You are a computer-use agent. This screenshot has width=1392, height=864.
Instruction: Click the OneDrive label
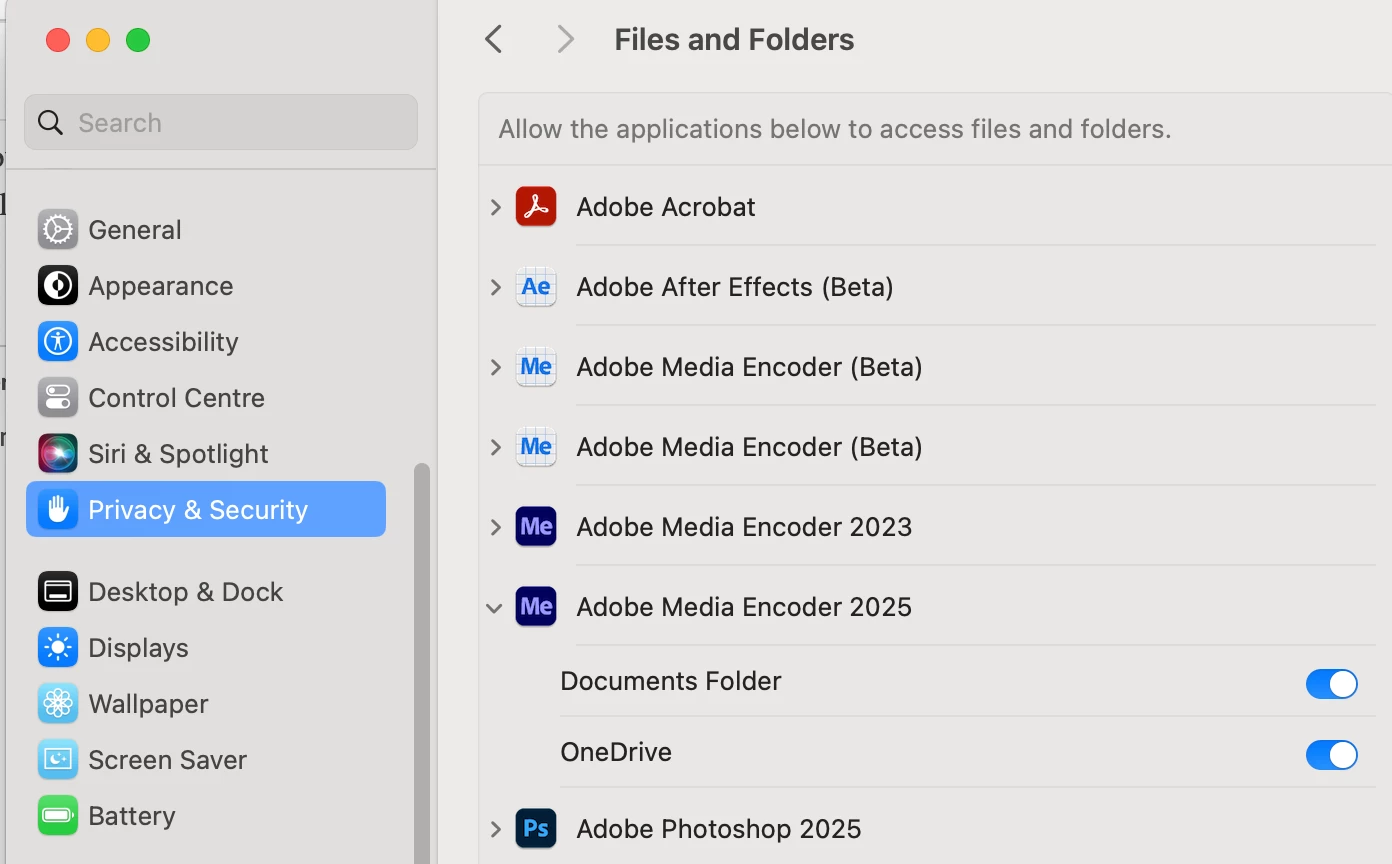(616, 752)
